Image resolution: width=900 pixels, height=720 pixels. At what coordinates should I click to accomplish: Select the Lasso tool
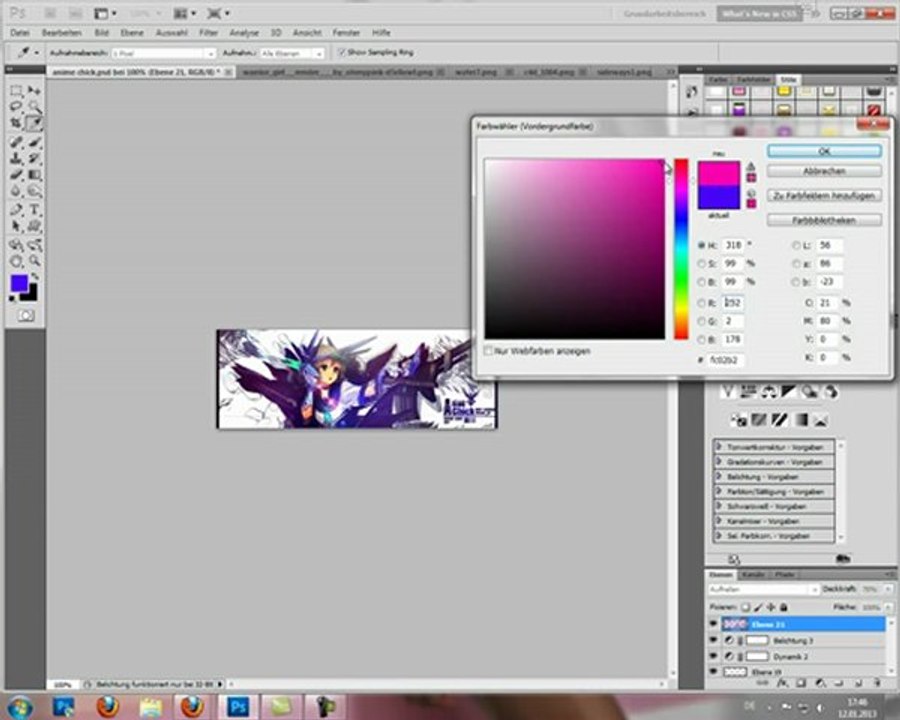(x=17, y=106)
